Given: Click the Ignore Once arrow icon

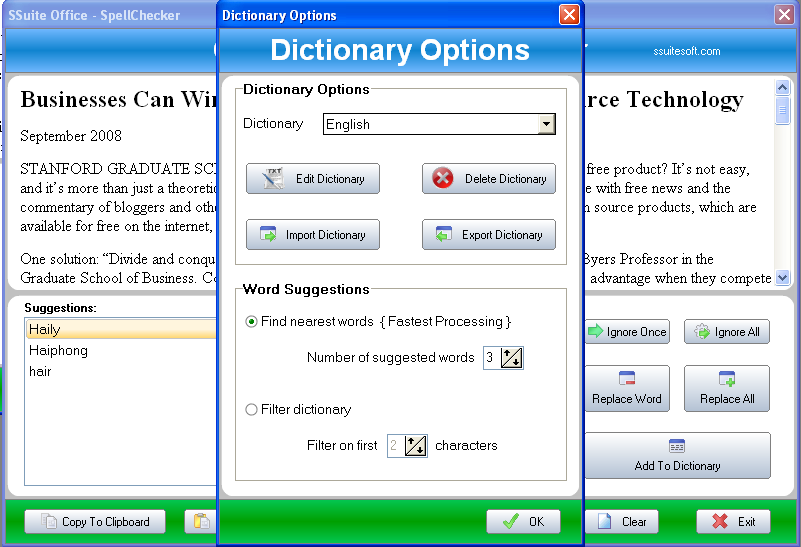Looking at the screenshot, I should [x=596, y=332].
